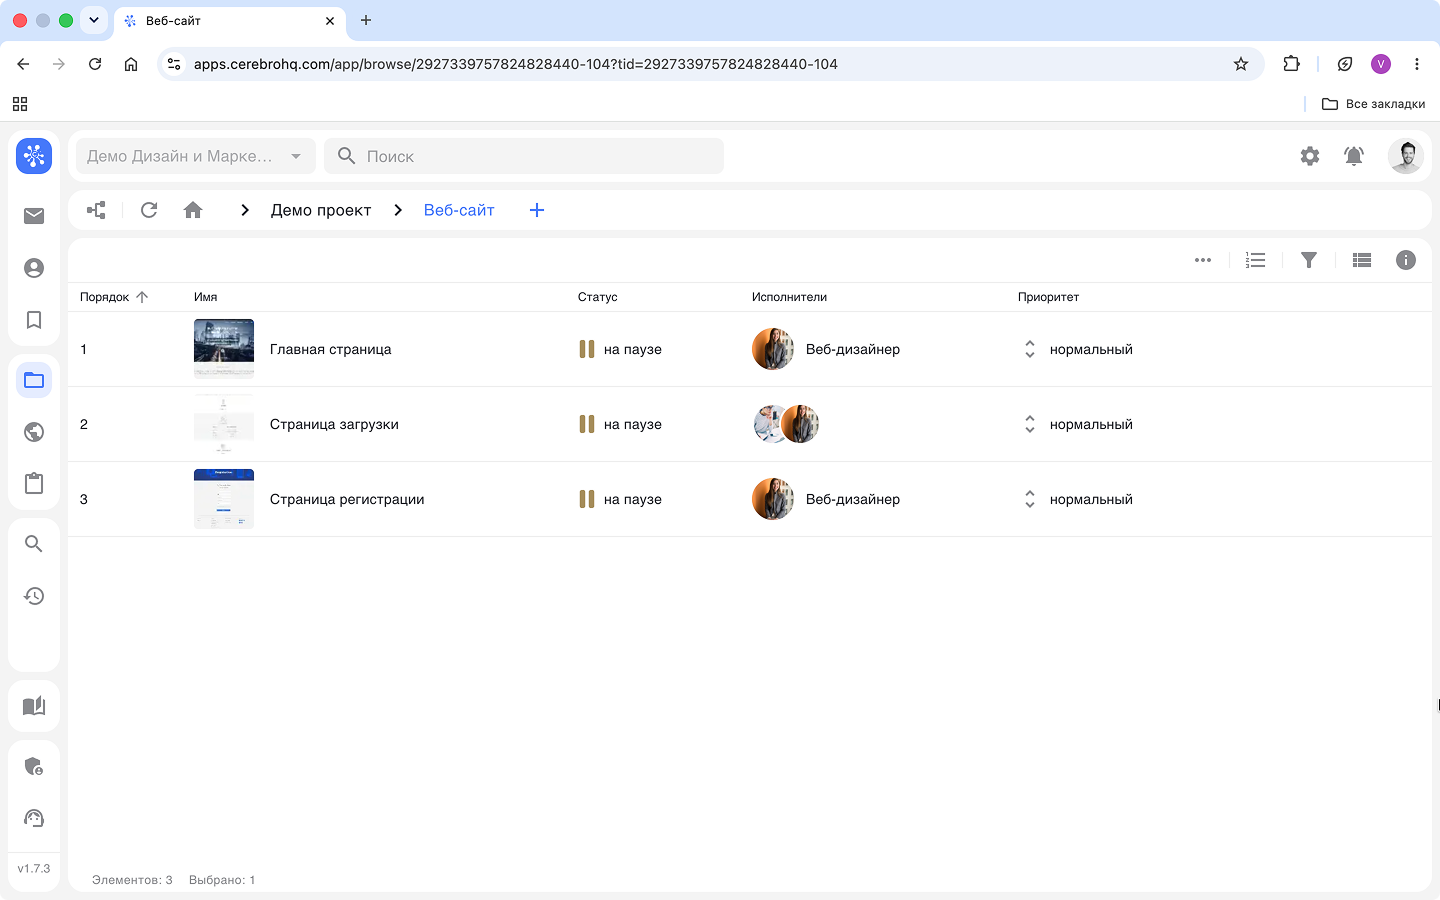Open the browser tab search dropdown arrow

point(94,20)
